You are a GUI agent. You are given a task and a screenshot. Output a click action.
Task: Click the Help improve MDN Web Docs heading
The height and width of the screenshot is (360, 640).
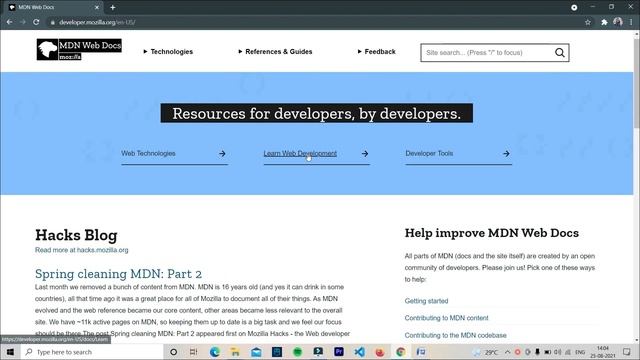(x=491, y=233)
